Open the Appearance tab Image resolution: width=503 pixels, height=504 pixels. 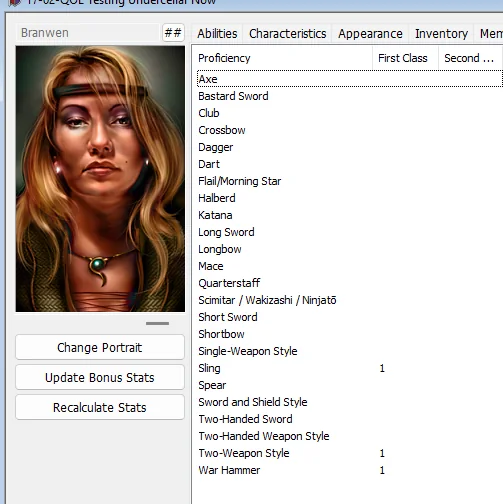tap(370, 34)
